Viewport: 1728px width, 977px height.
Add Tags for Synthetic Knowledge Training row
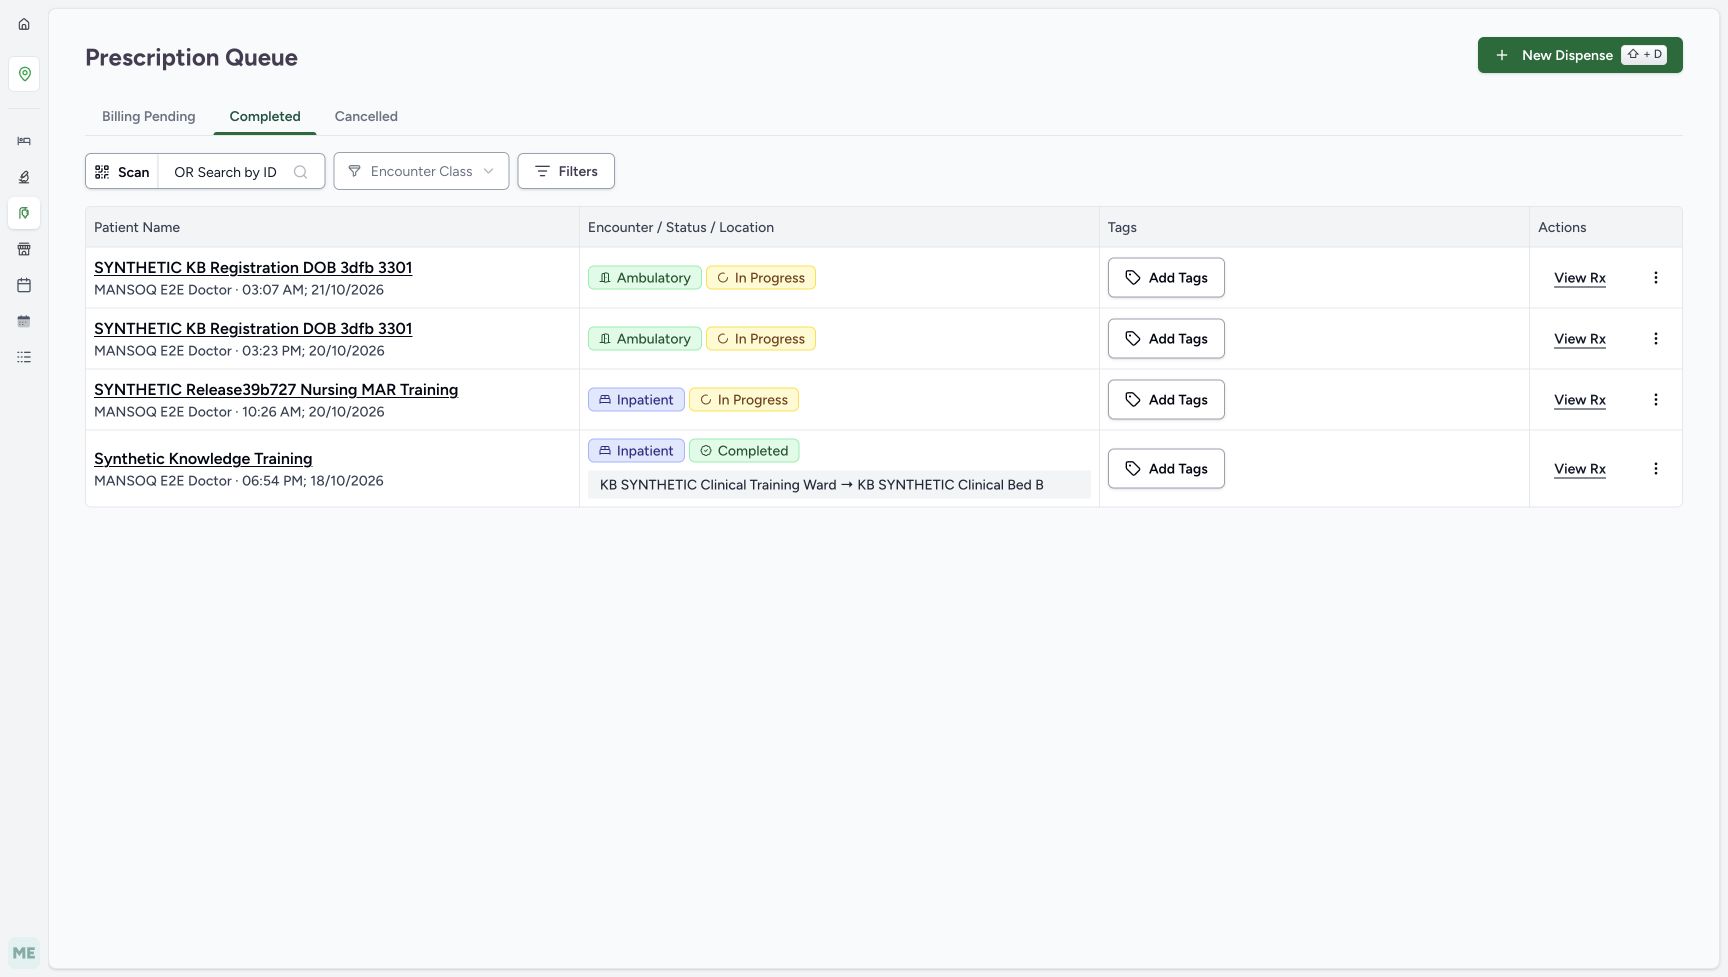(1166, 469)
